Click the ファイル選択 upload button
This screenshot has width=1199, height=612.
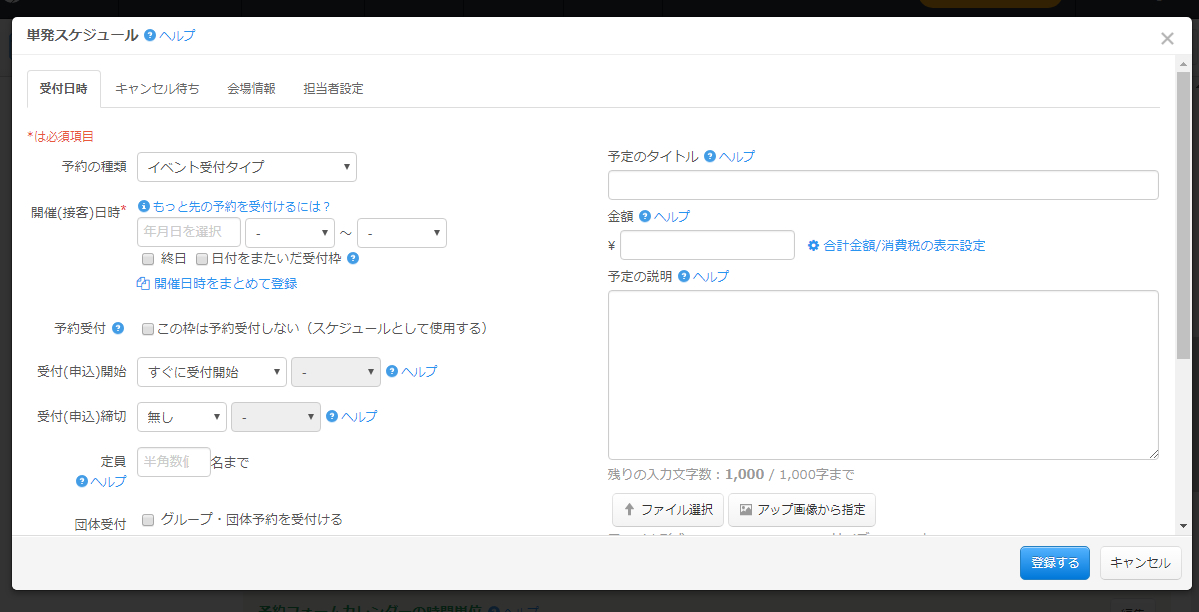coord(668,509)
